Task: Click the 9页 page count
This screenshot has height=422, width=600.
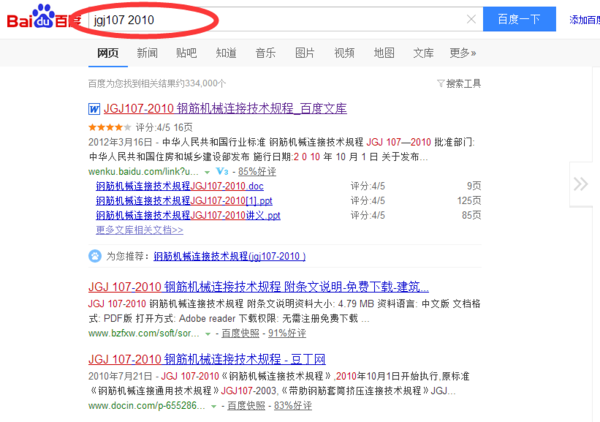Action: 474,186
